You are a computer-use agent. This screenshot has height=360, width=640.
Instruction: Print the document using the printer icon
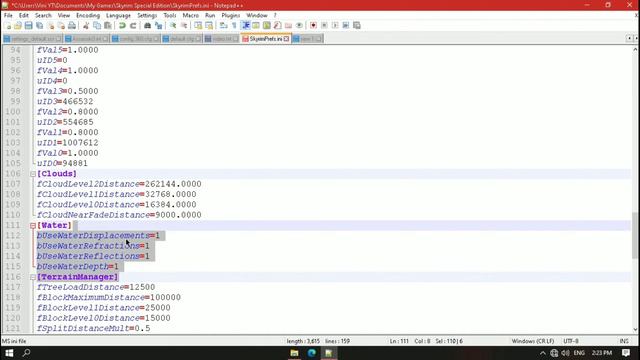tap(72, 25)
